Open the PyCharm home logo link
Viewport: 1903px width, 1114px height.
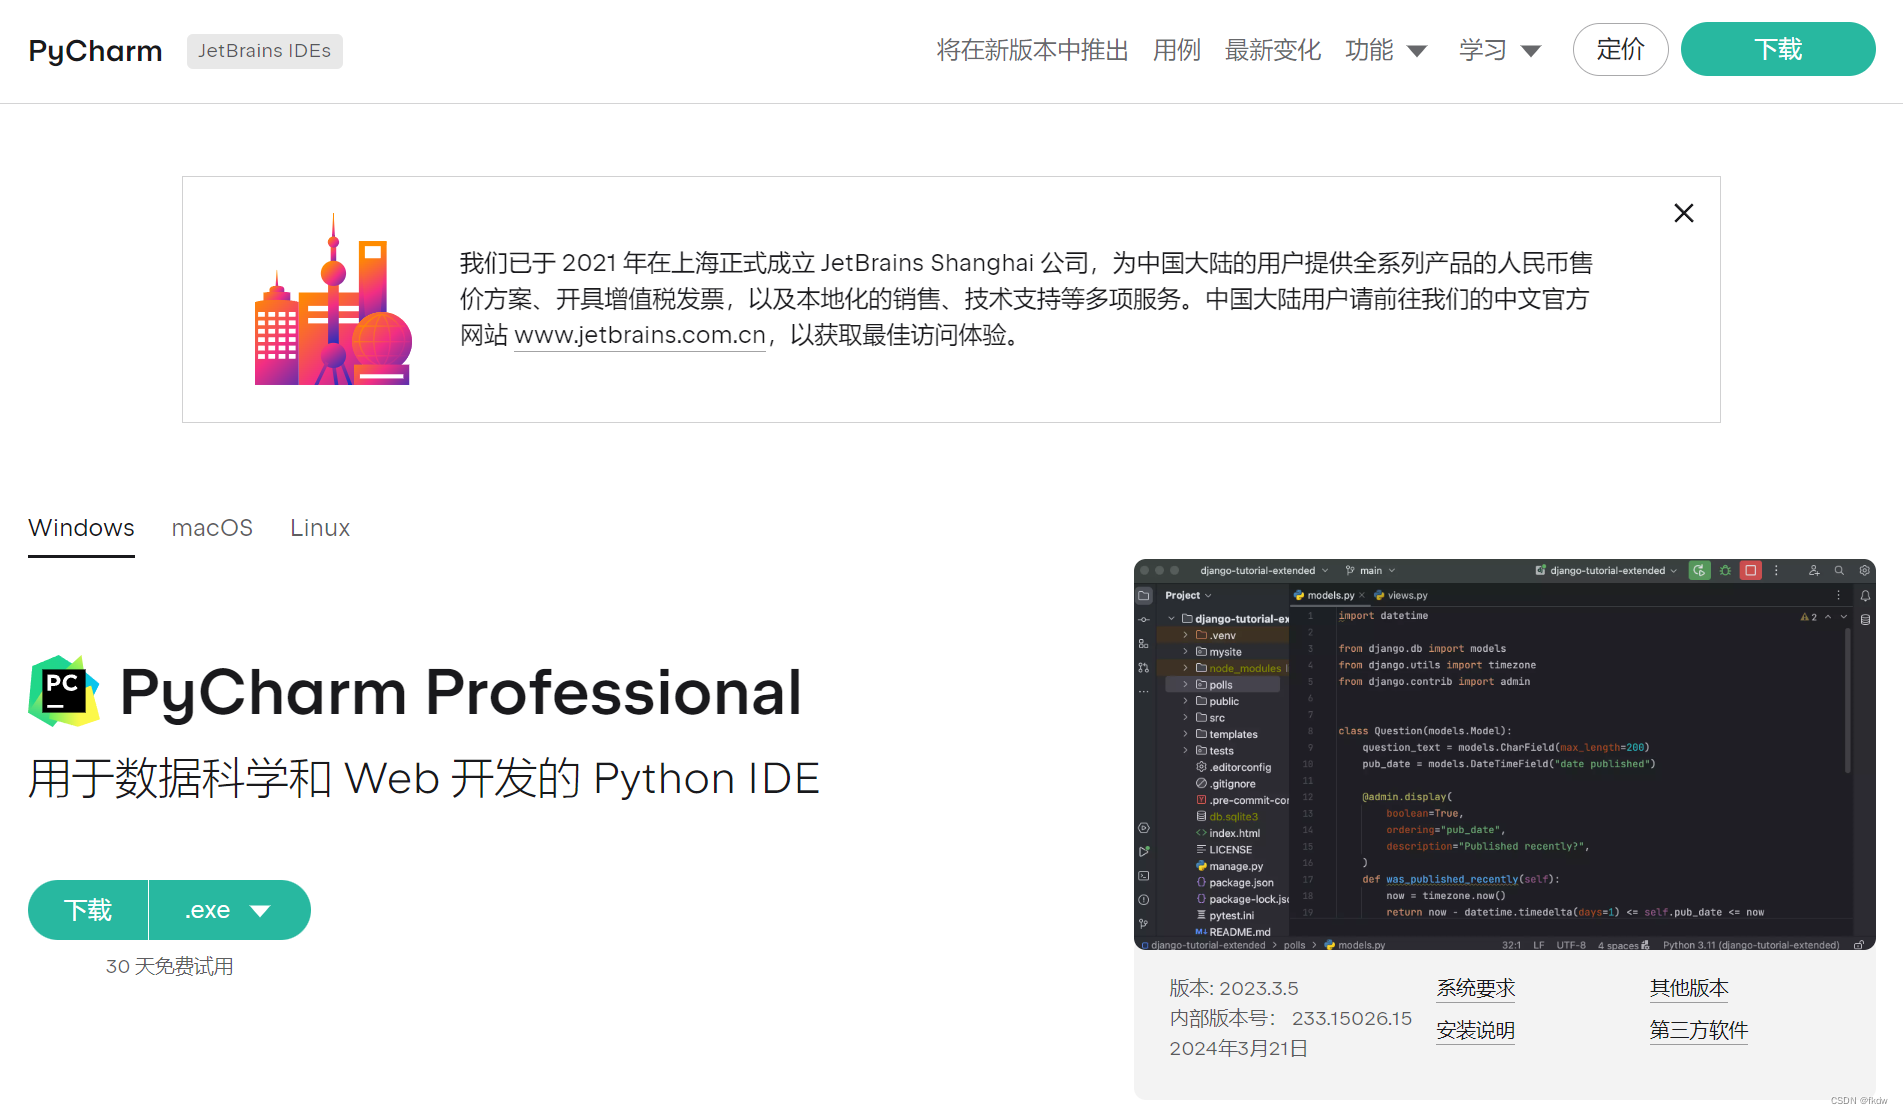click(95, 51)
